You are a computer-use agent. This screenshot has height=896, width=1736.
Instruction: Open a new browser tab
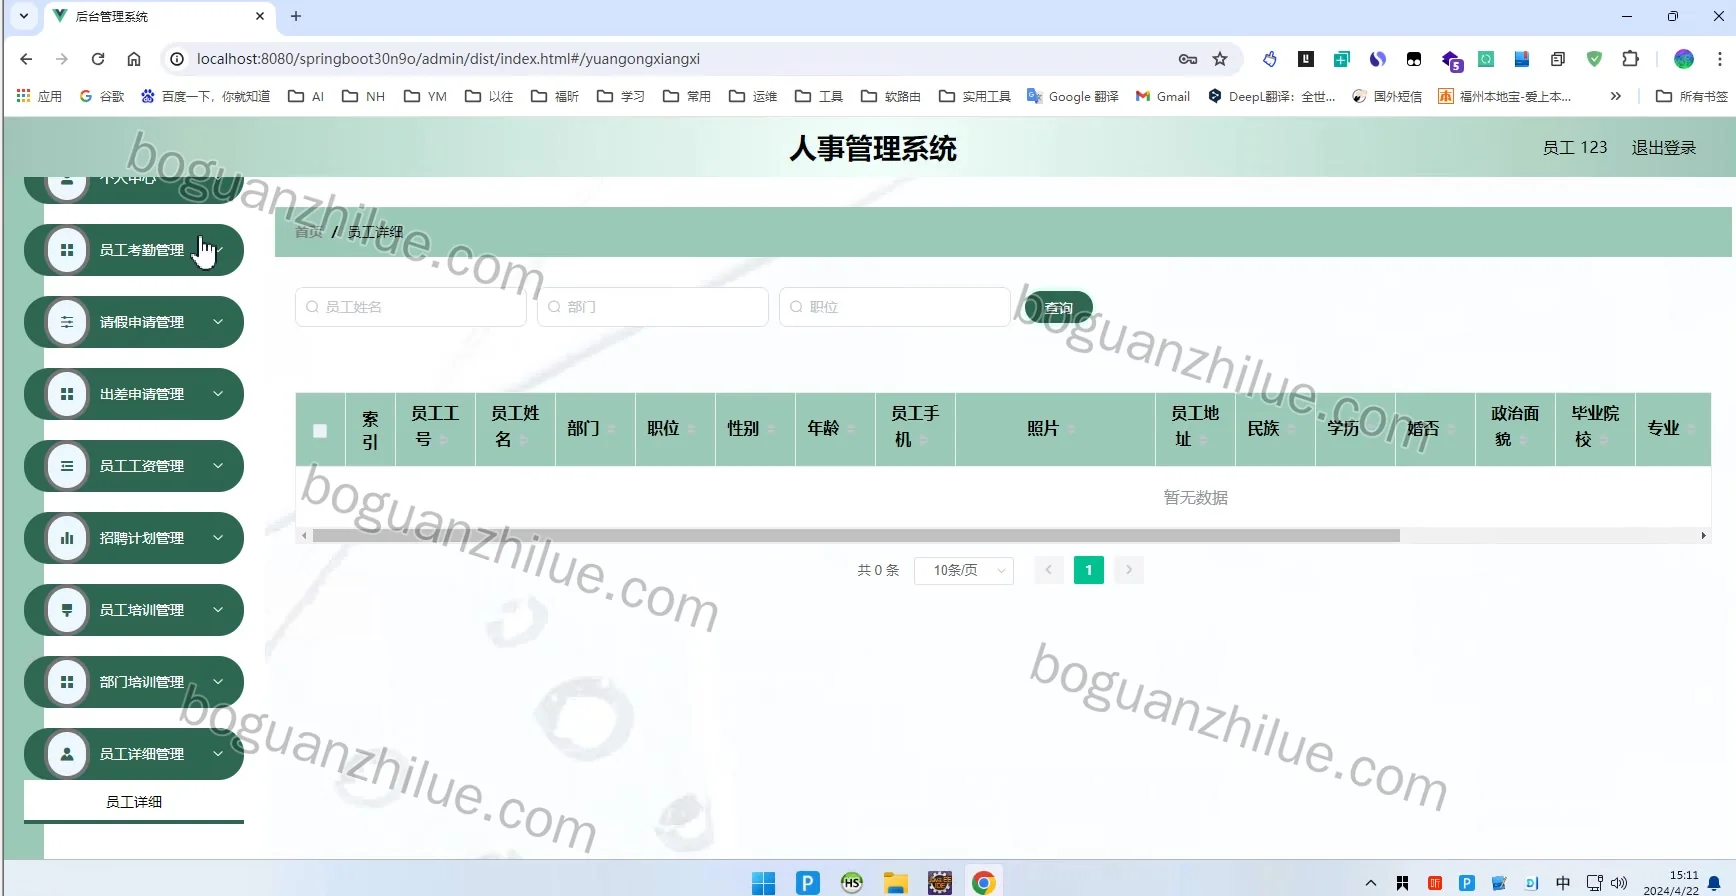pos(296,16)
